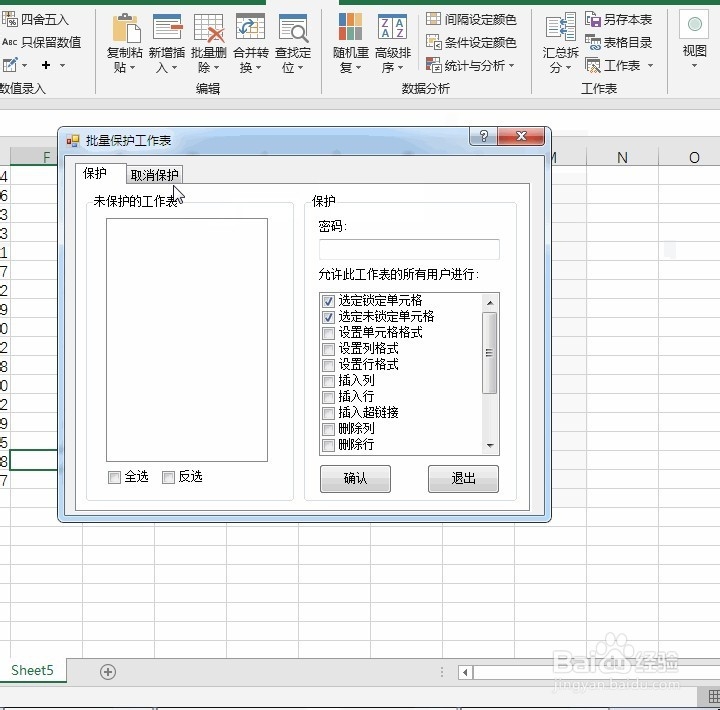720x710 pixels.
Task: Toggle 选定锁定单元格 checkbox
Action: pos(328,301)
